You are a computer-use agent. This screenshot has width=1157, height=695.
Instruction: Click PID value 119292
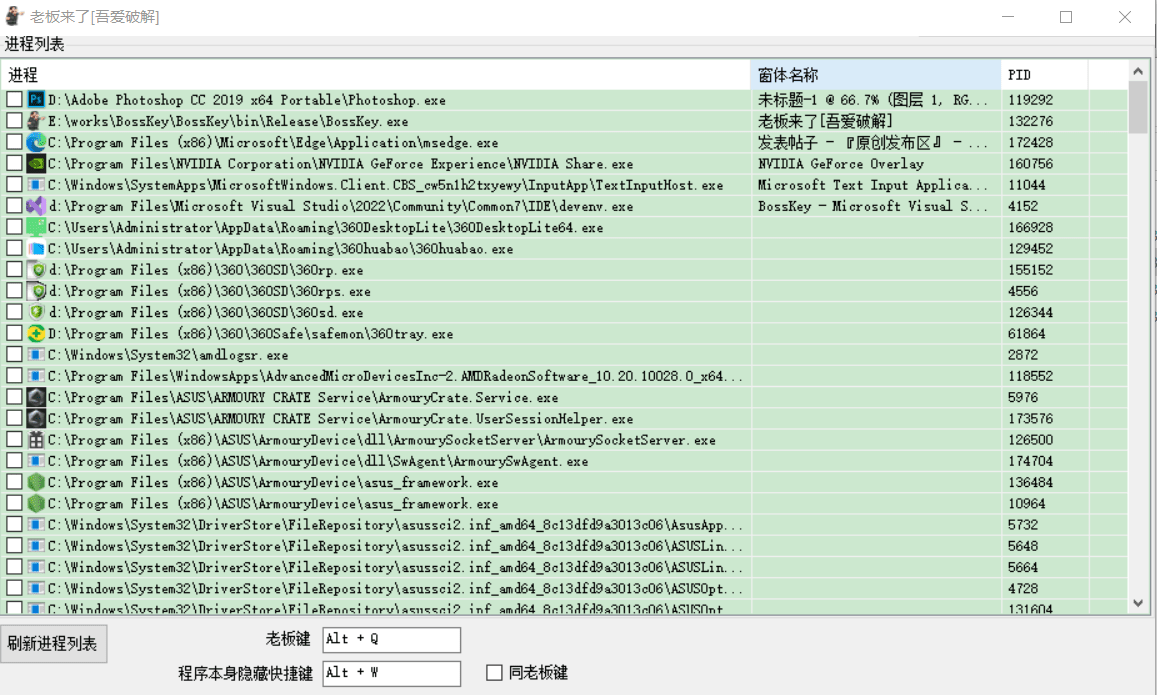(x=1030, y=100)
